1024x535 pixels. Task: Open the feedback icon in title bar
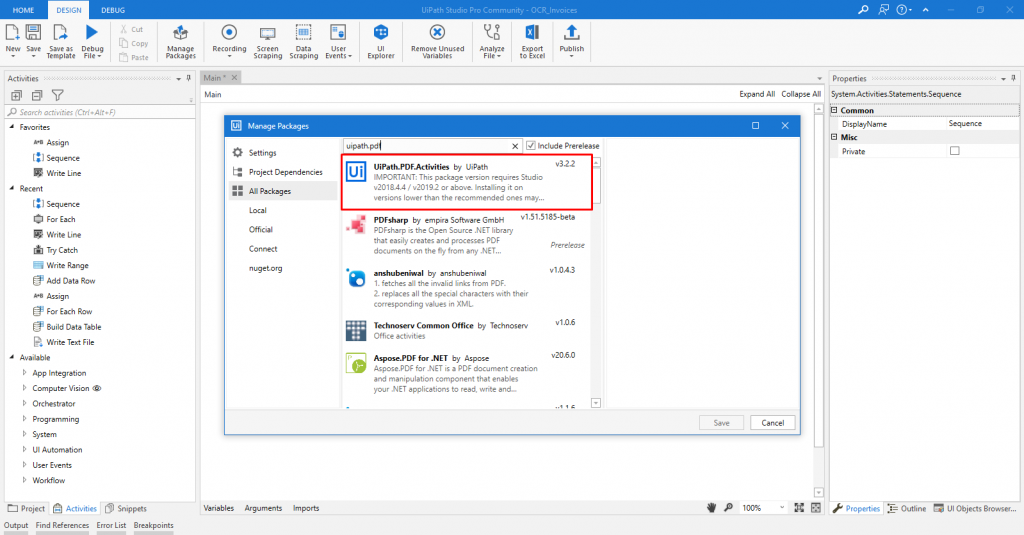click(884, 10)
